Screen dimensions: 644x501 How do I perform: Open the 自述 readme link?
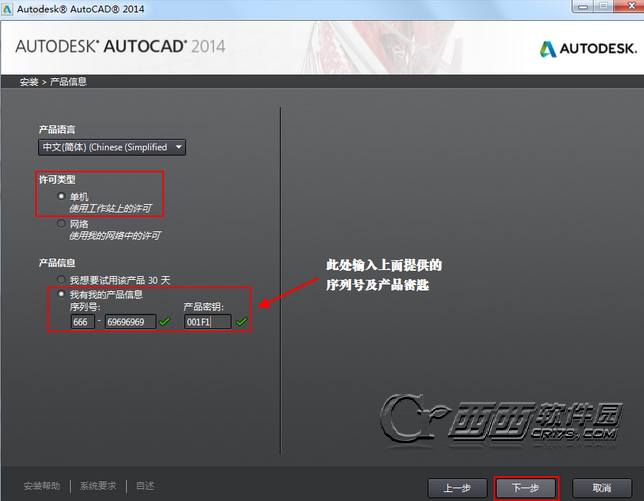(x=145, y=486)
